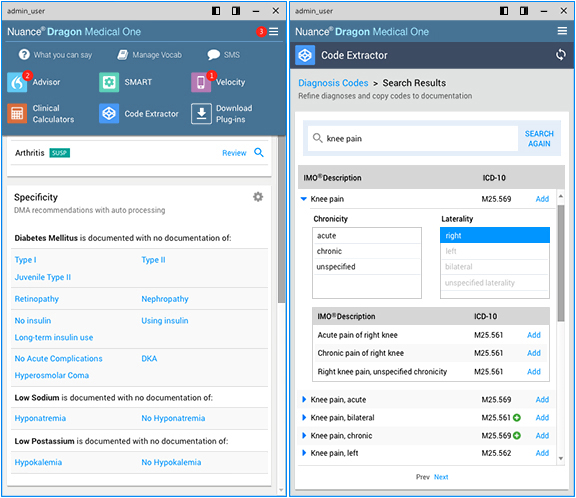The image size is (576, 498).
Task: Select right laterality option
Action: click(x=495, y=235)
